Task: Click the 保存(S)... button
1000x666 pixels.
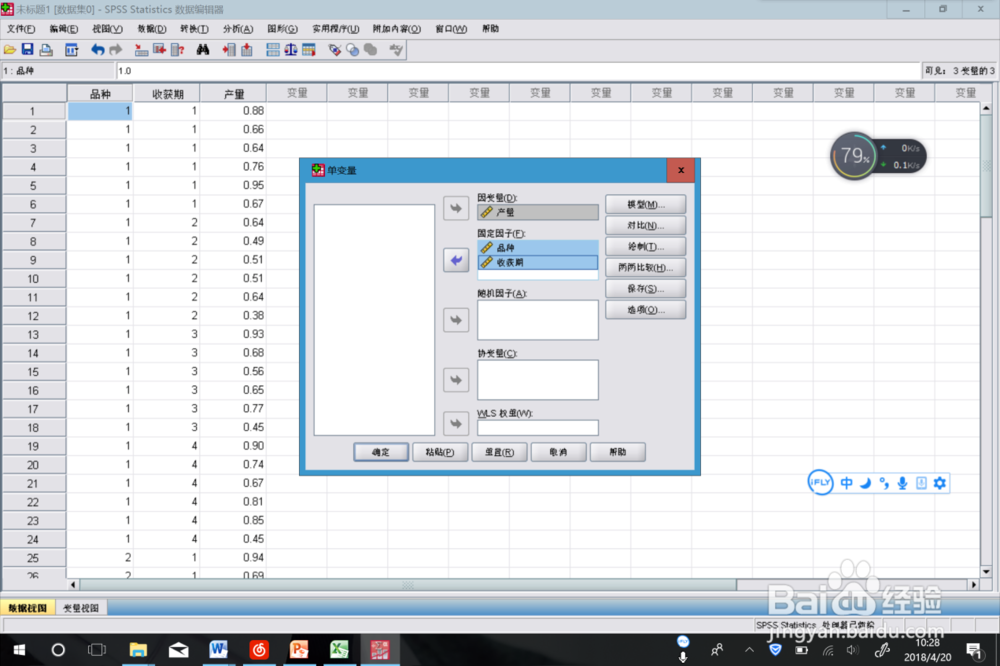Action: coord(645,289)
